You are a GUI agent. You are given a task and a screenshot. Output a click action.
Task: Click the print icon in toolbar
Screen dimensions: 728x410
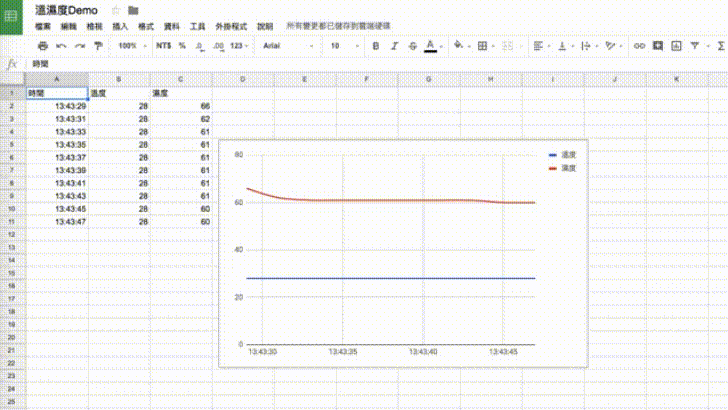(x=42, y=46)
